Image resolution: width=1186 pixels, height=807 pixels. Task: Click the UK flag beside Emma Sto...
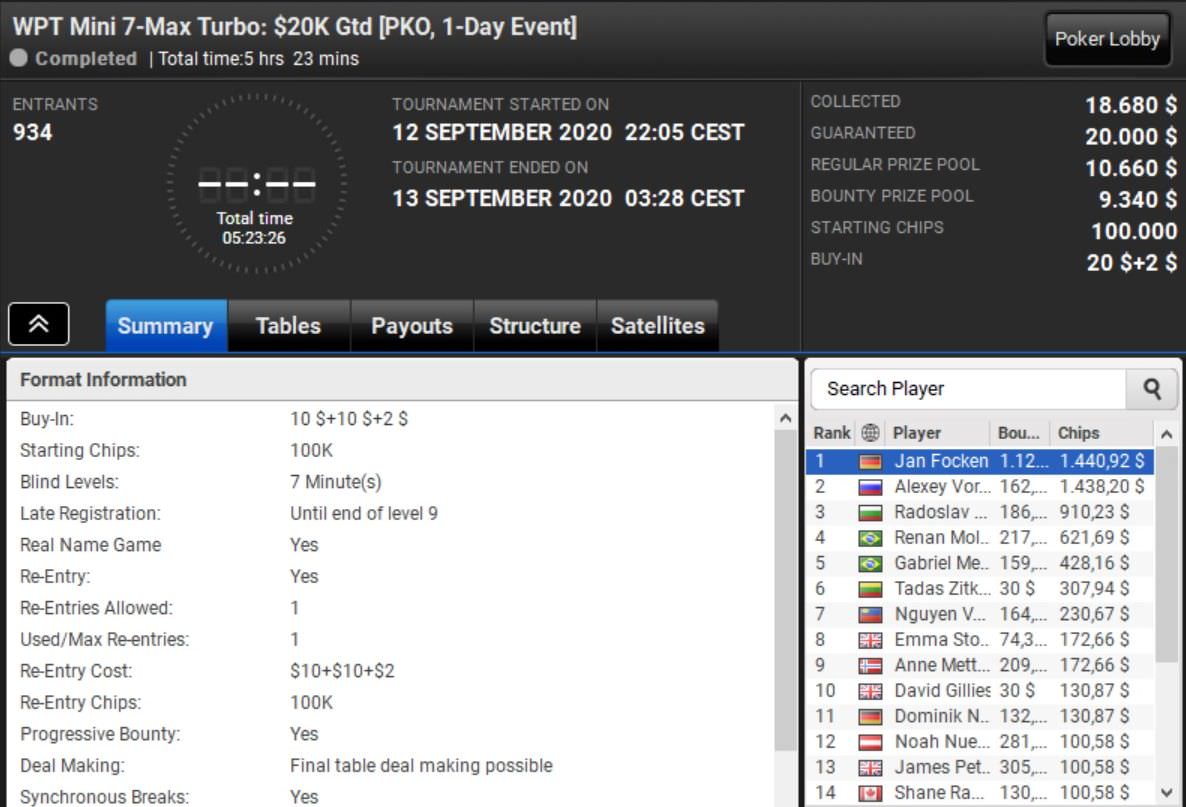[x=871, y=641]
